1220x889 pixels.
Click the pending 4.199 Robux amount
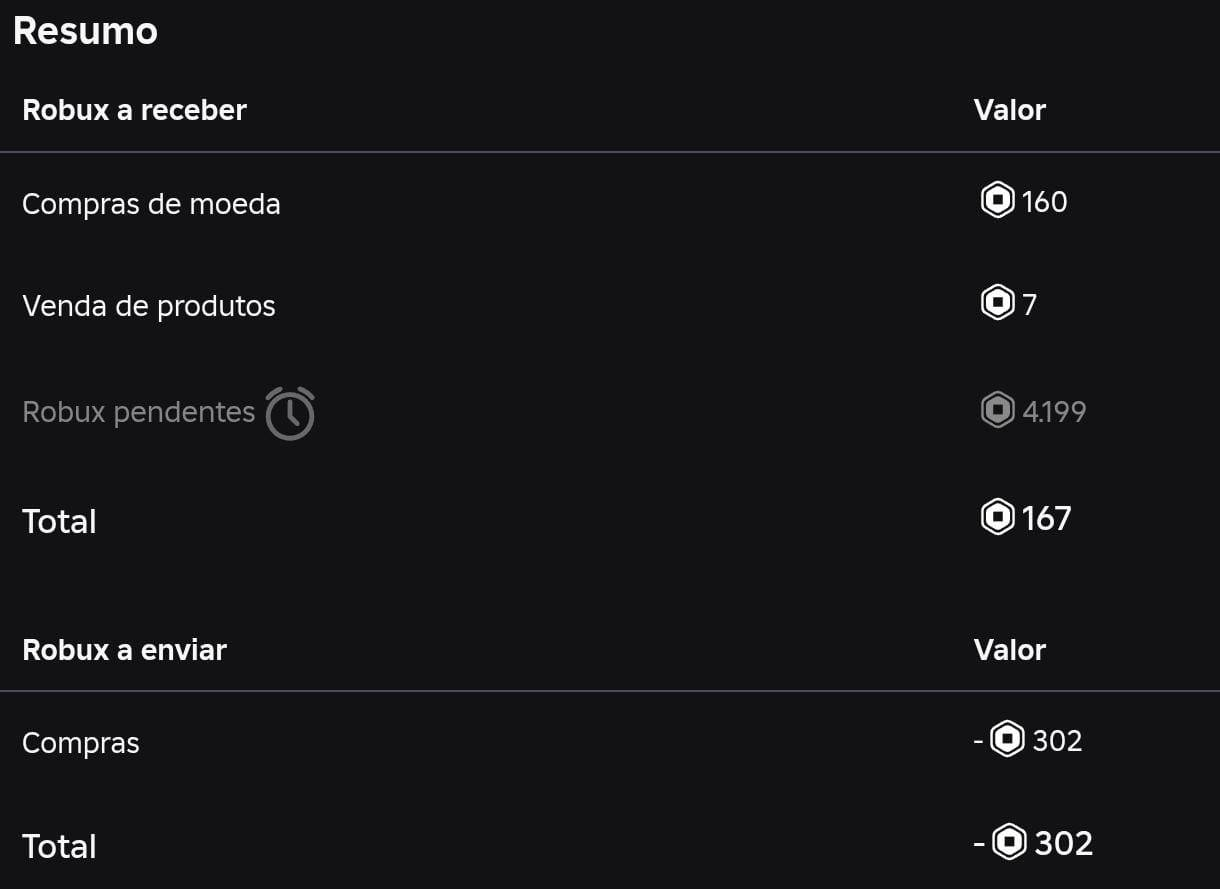point(1054,411)
